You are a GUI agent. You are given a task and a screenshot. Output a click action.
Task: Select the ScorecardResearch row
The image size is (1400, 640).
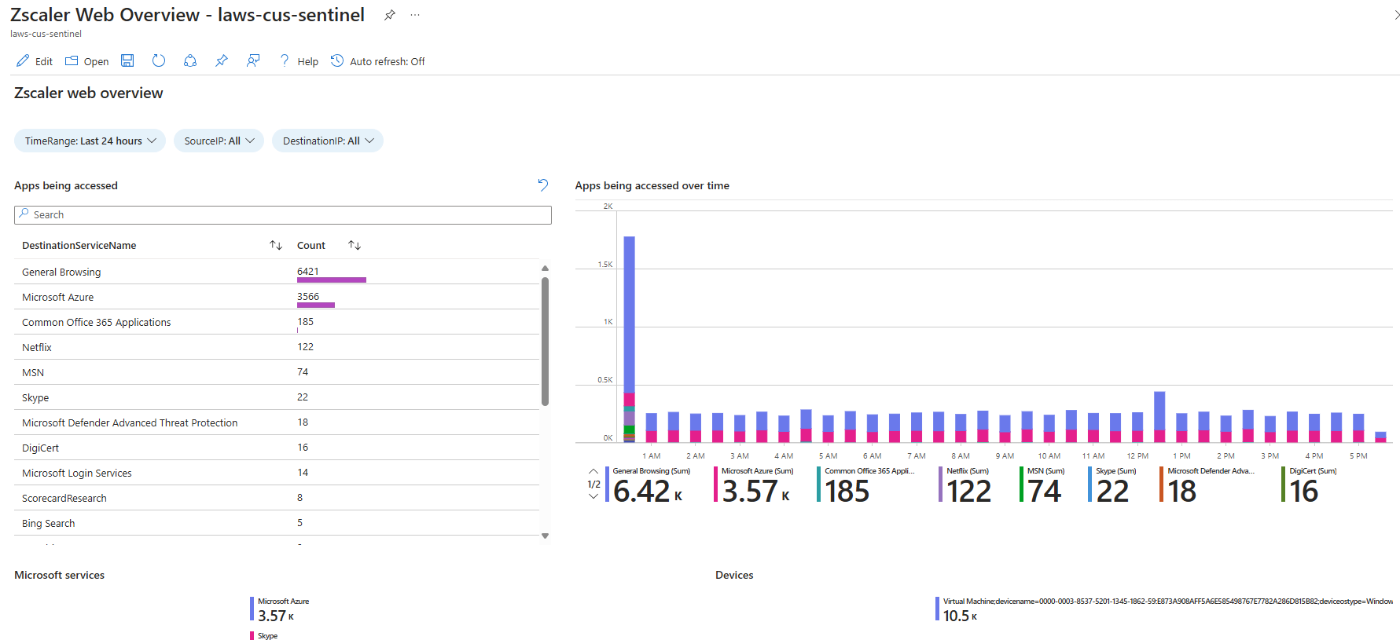pyautogui.click(x=276, y=498)
